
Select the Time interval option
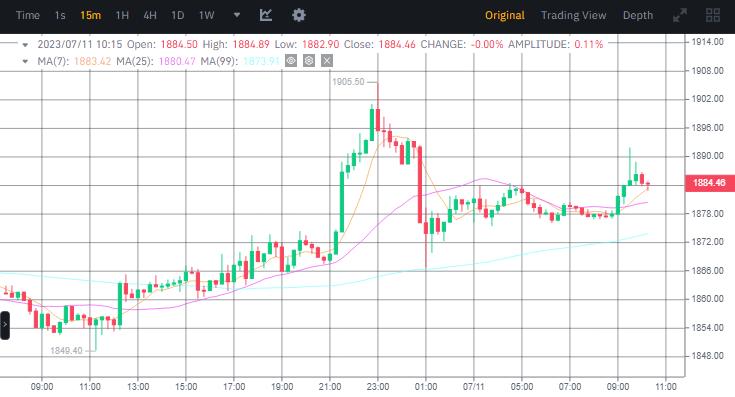tap(28, 15)
